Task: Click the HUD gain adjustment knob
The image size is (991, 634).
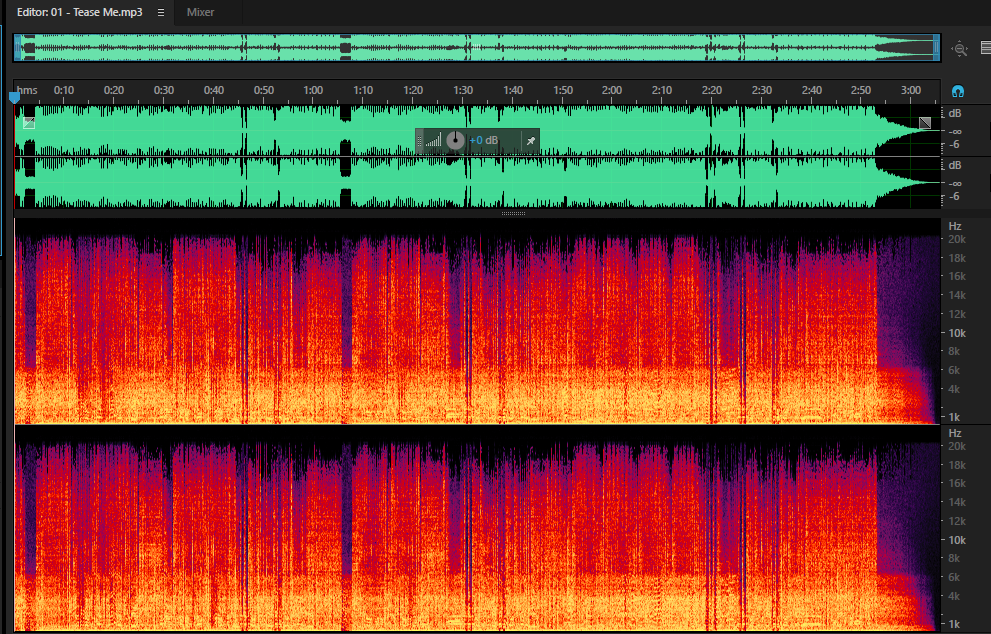Action: pos(455,140)
